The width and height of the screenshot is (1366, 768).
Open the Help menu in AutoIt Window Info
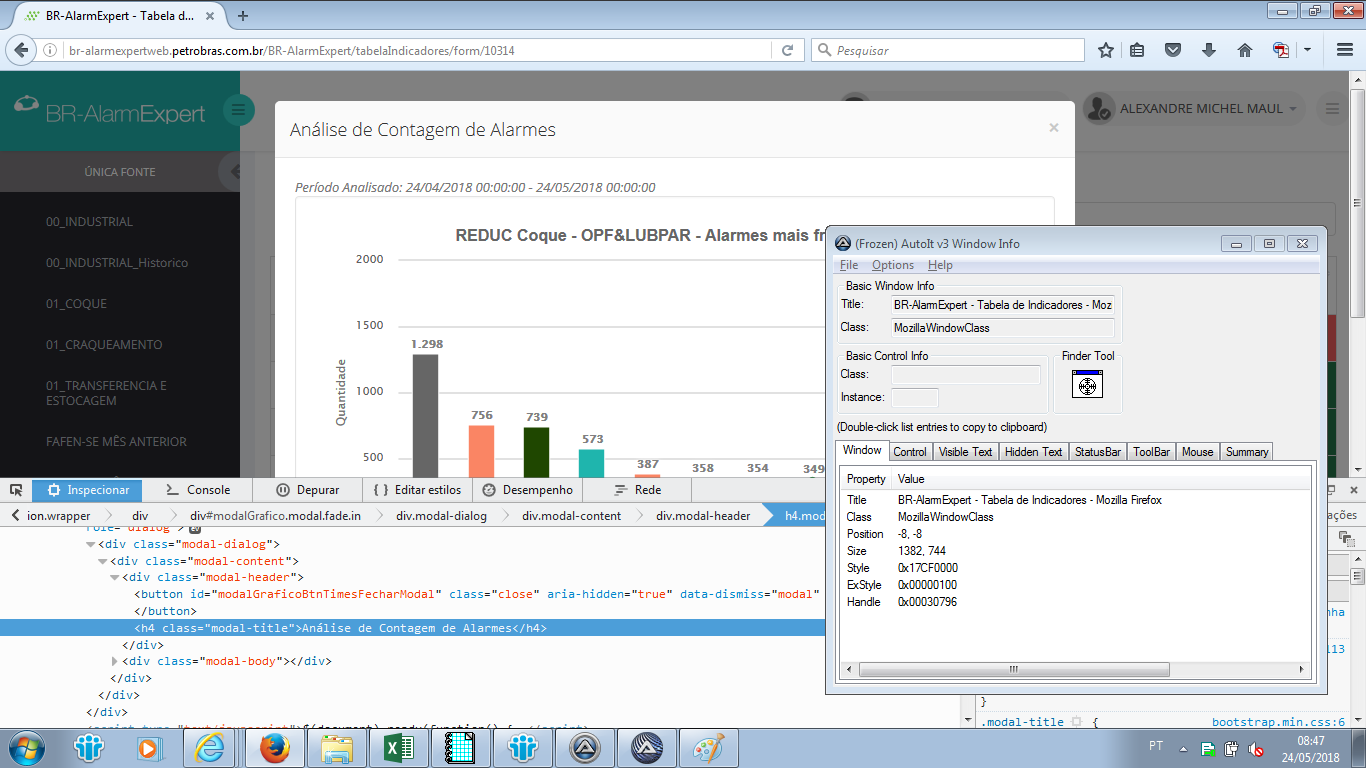940,265
